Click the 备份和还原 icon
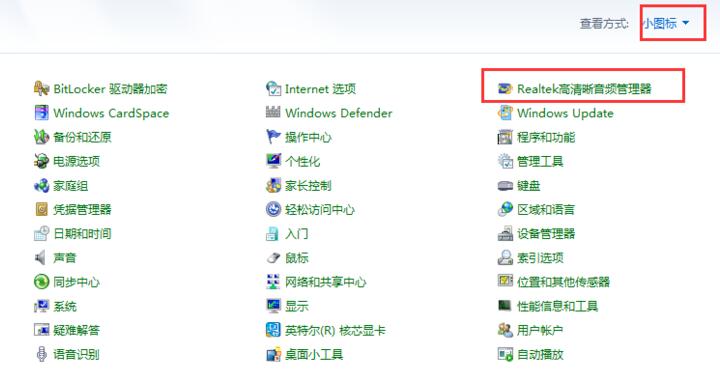Screen dimensions: 720x382 pyautogui.click(x=41, y=137)
